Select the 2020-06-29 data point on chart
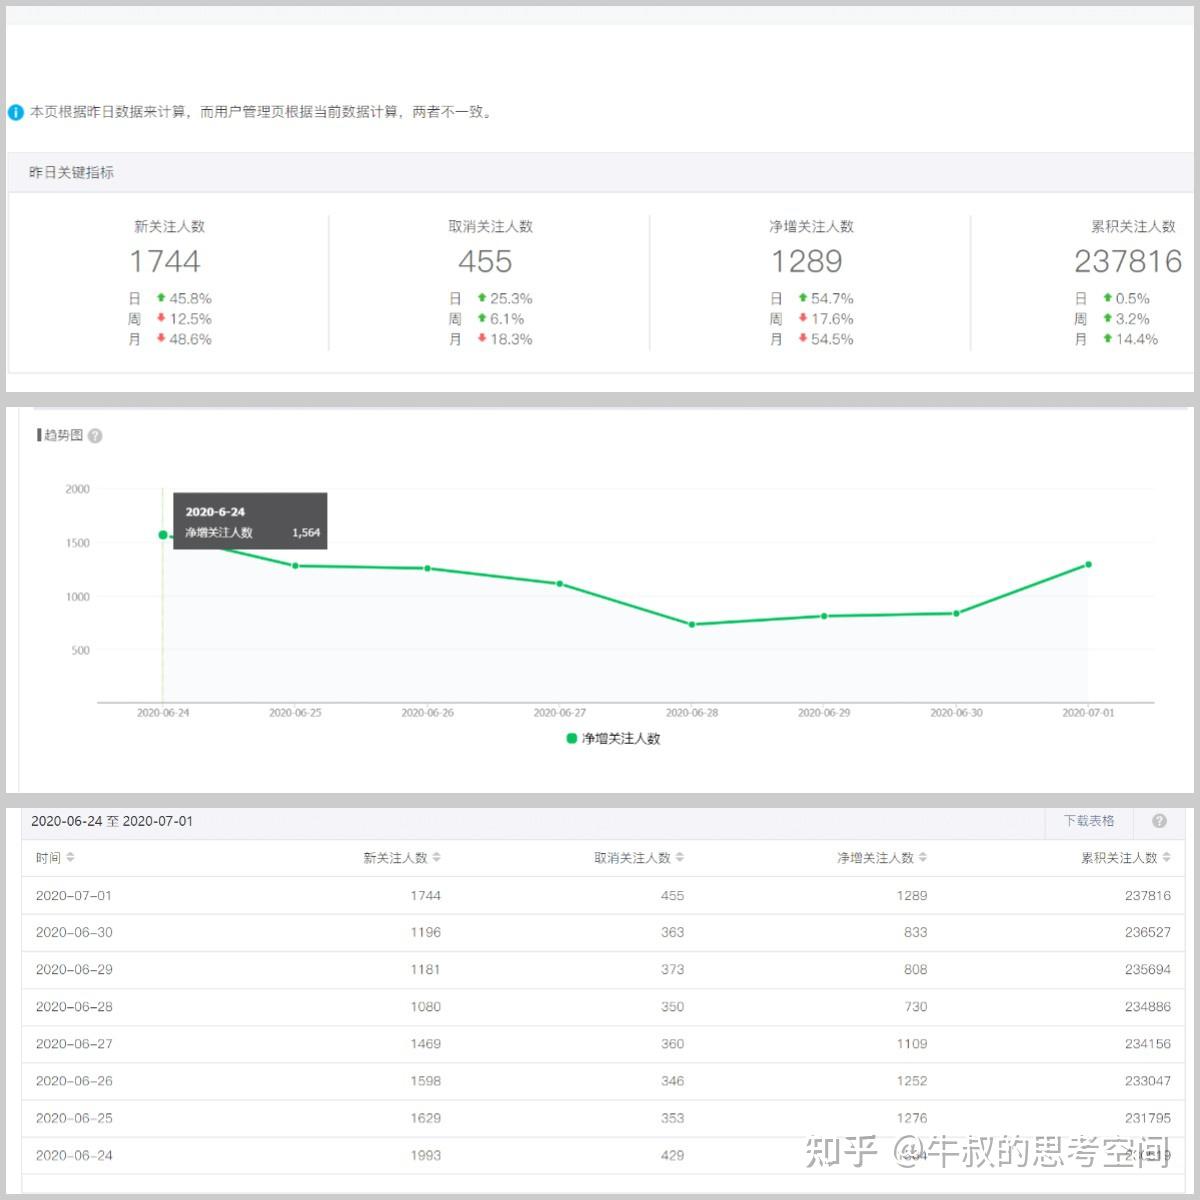The width and height of the screenshot is (1200, 1200). coord(824,616)
